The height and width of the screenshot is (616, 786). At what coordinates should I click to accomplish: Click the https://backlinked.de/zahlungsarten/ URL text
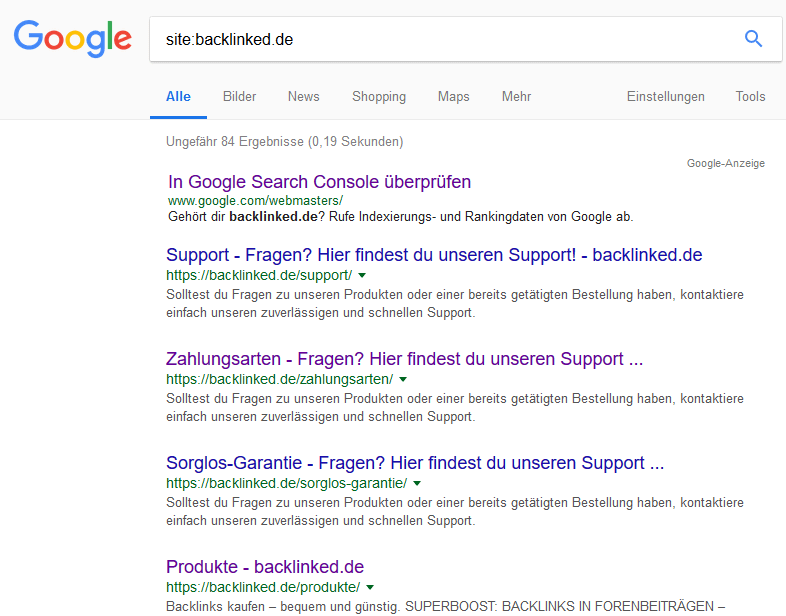click(x=280, y=379)
